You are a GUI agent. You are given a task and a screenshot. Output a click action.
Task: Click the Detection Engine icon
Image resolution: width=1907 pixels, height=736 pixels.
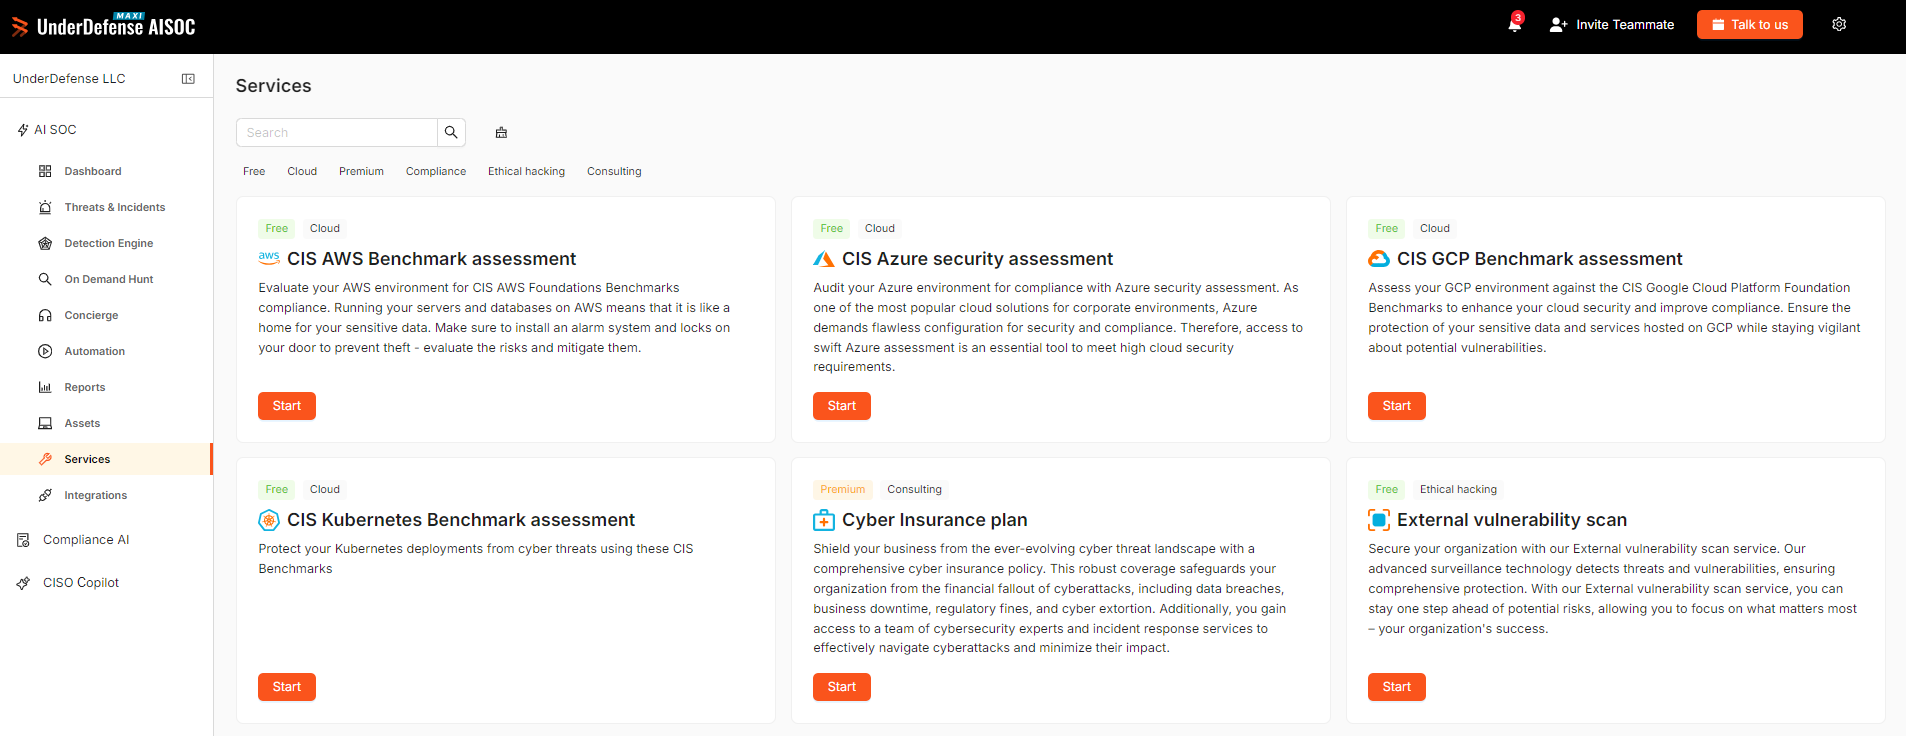pyautogui.click(x=45, y=243)
